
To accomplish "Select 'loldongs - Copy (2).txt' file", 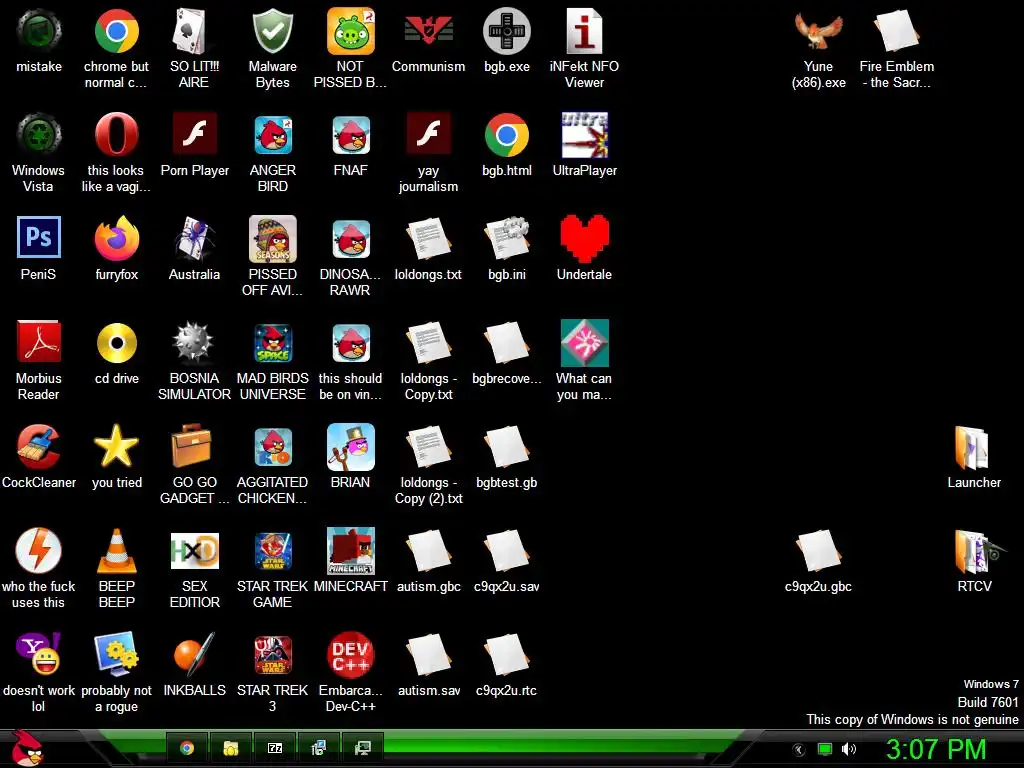I will click(428, 447).
